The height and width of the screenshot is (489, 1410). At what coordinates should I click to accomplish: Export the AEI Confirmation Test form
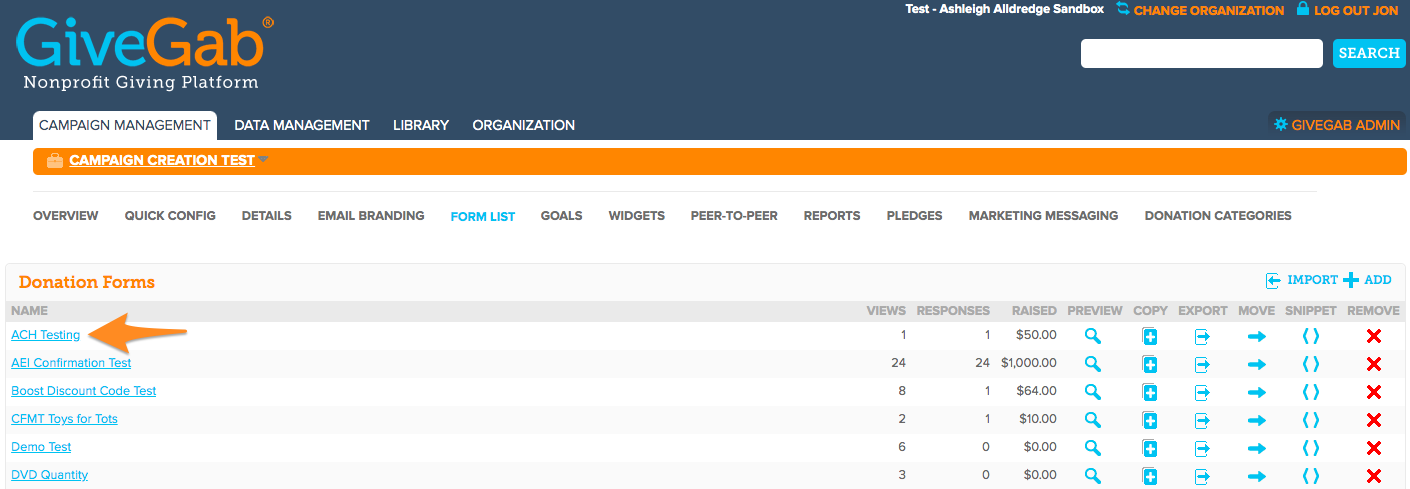[1202, 365]
